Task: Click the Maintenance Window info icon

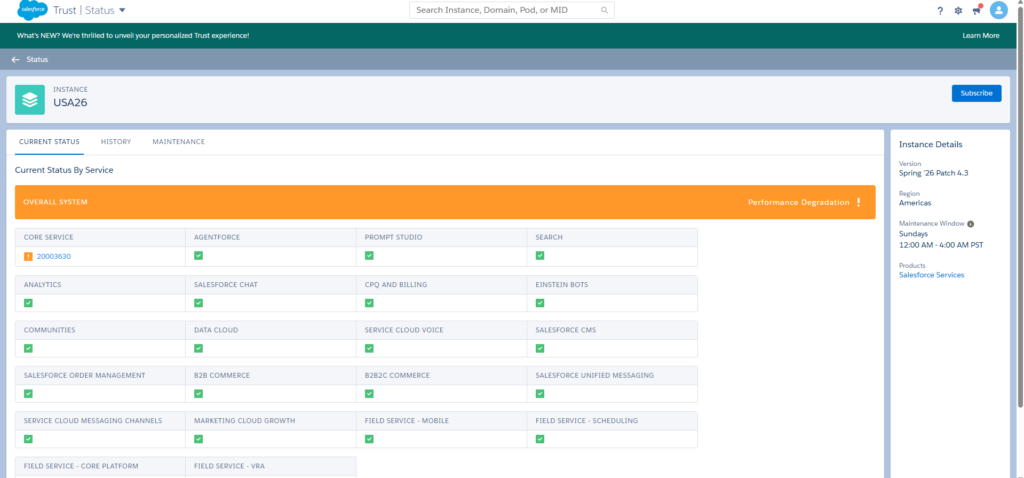Action: pos(970,224)
